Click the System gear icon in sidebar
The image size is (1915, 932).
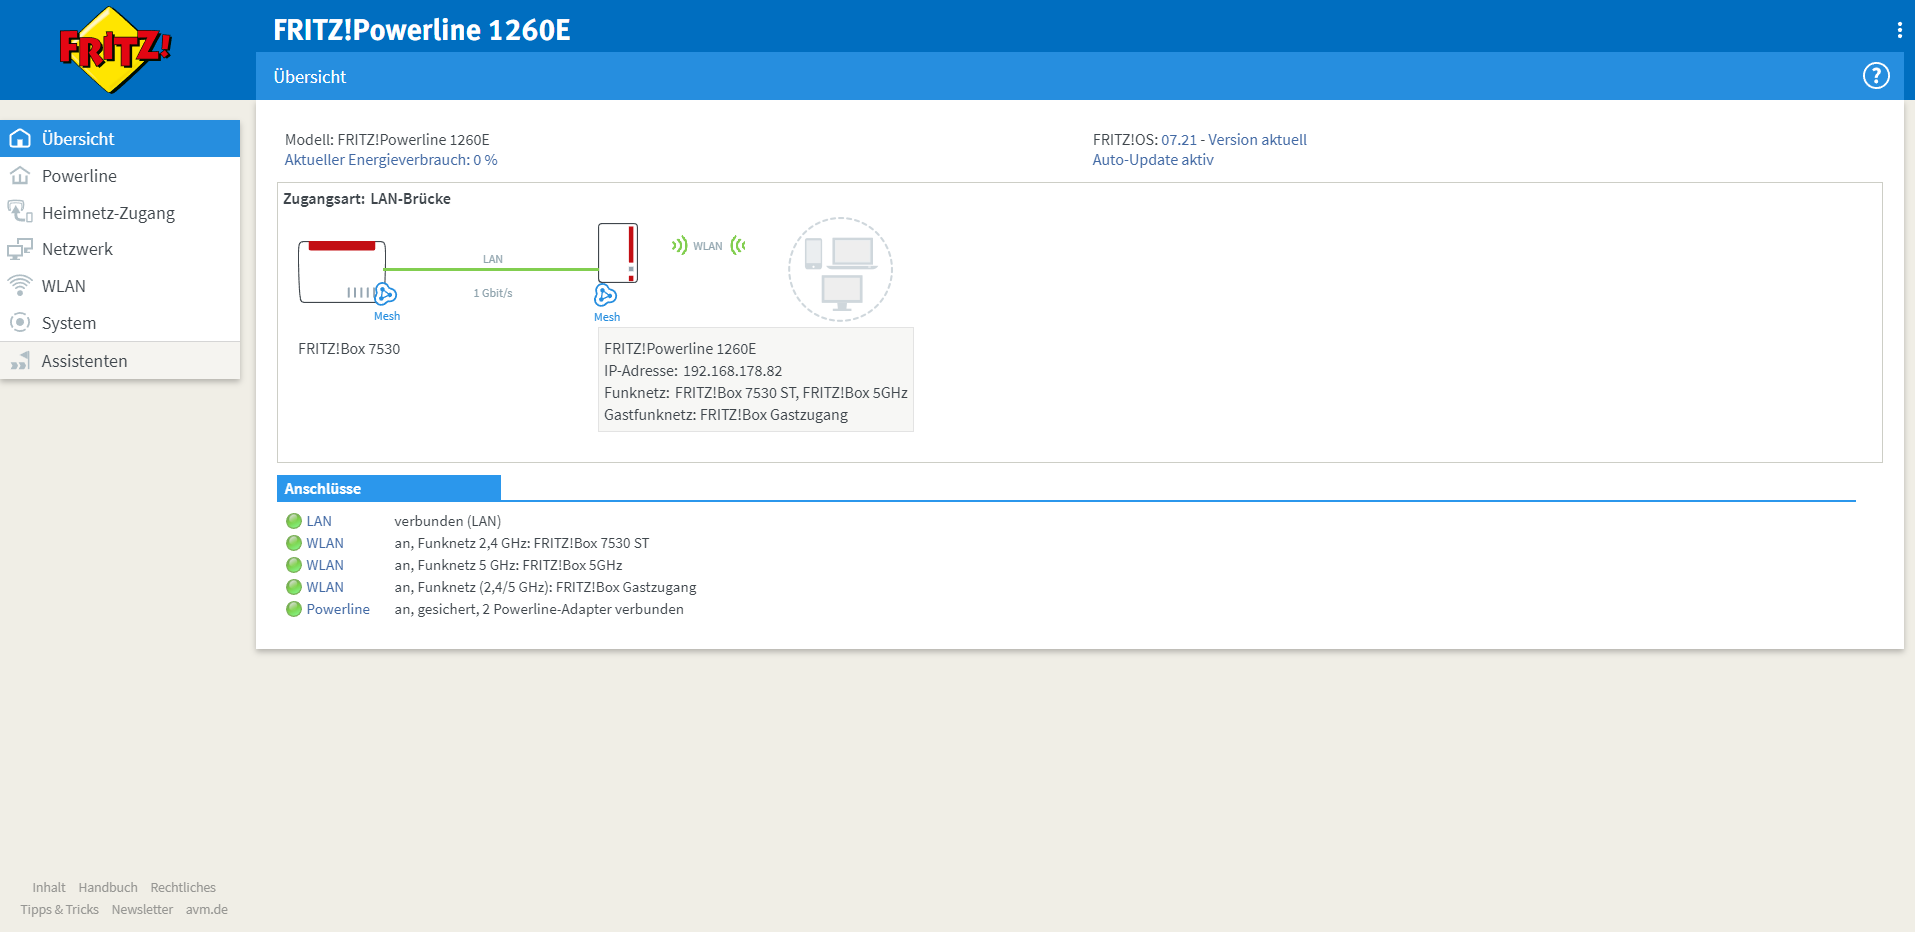tap(20, 323)
